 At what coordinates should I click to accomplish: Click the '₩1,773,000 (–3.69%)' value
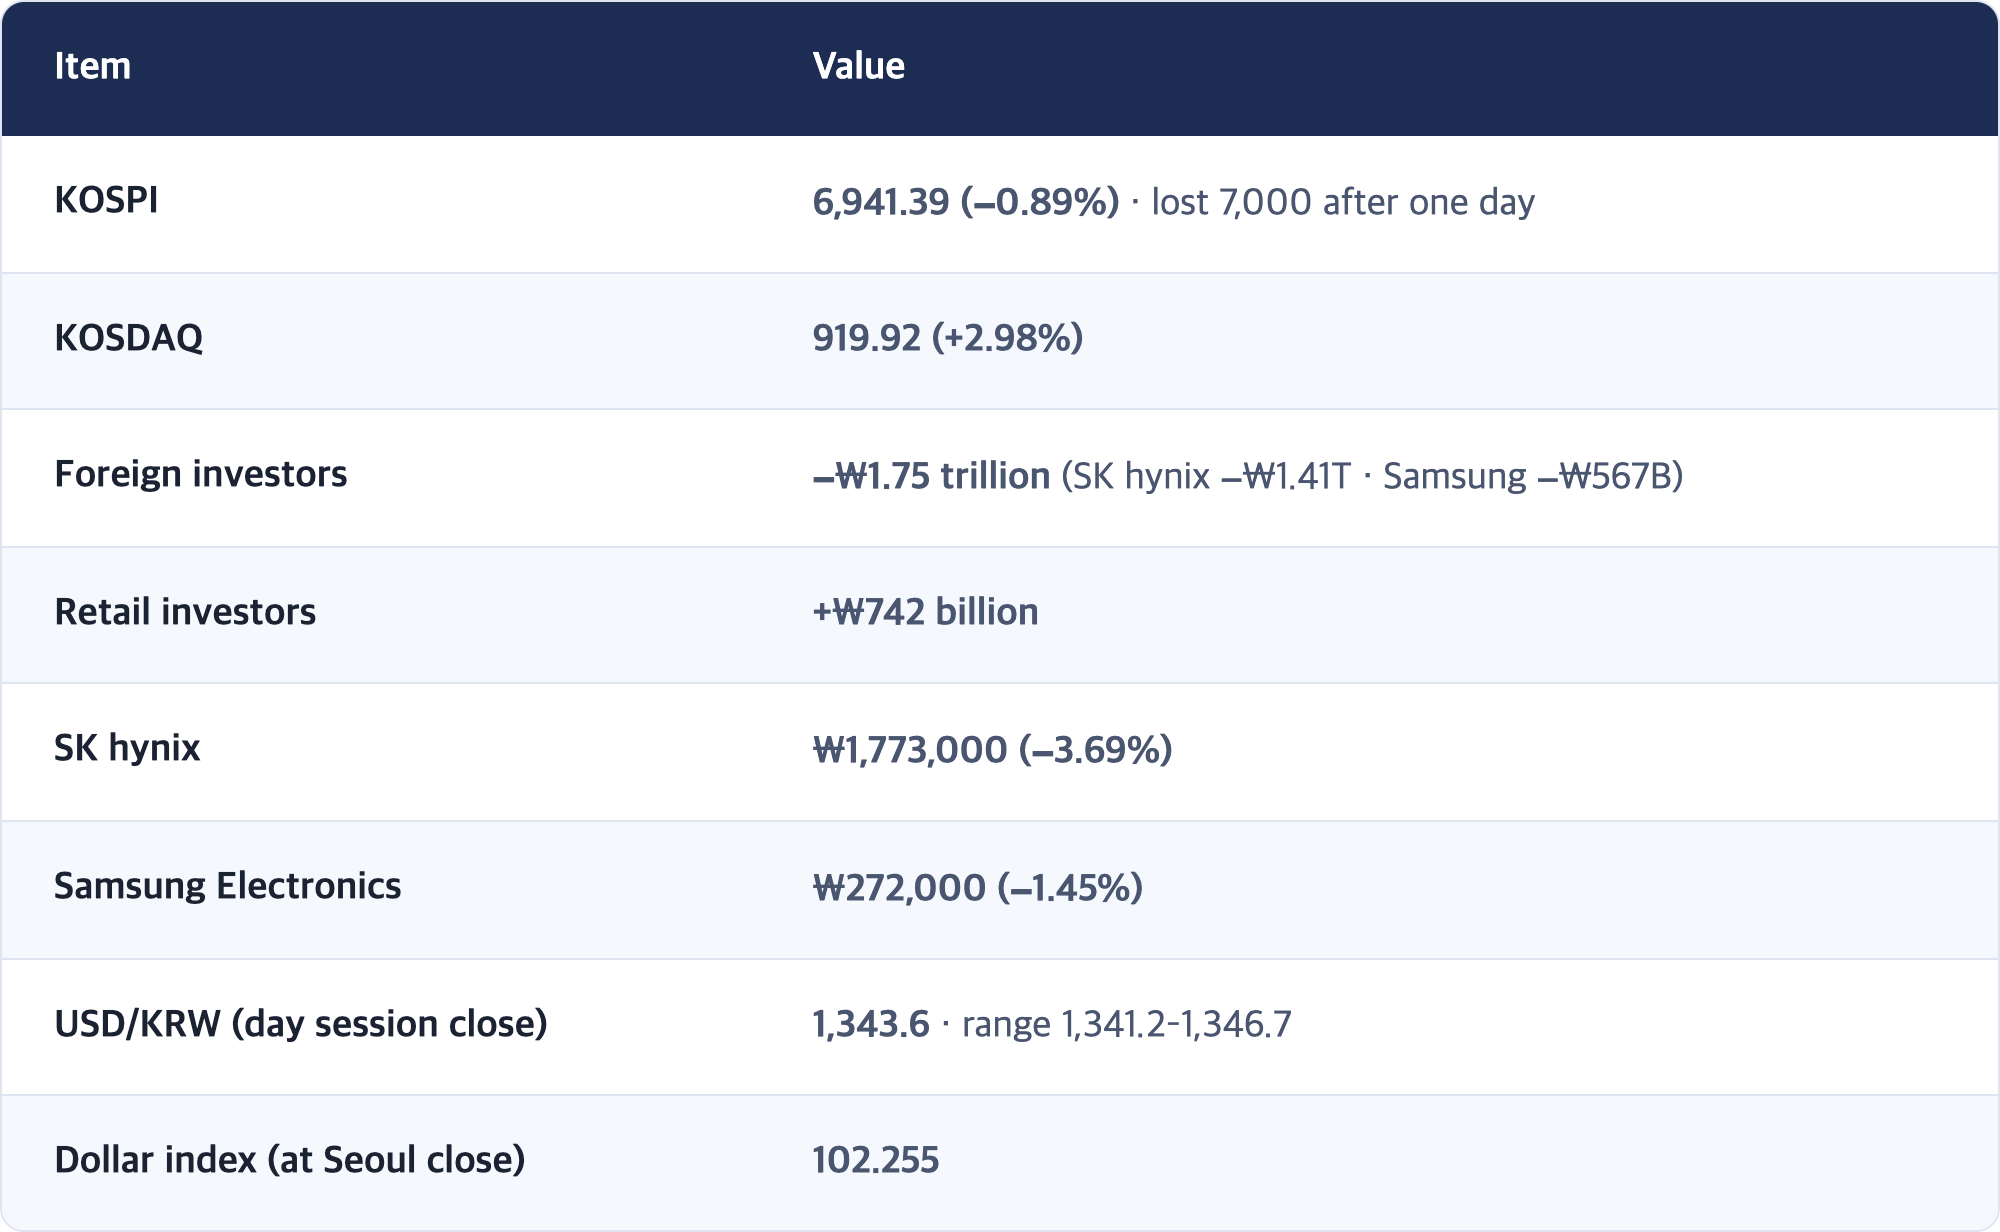(992, 750)
